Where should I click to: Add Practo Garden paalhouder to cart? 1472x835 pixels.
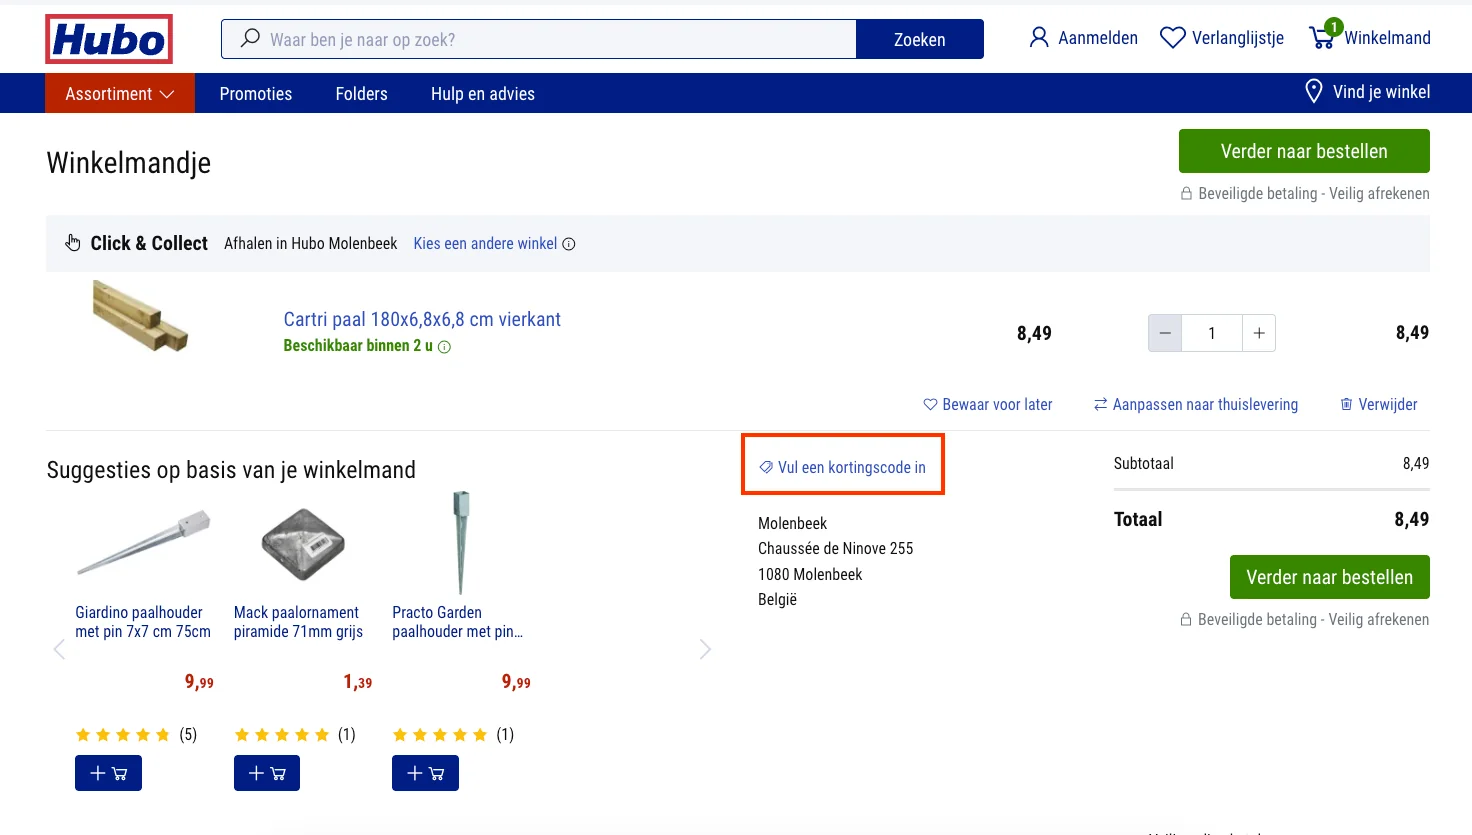[425, 773]
